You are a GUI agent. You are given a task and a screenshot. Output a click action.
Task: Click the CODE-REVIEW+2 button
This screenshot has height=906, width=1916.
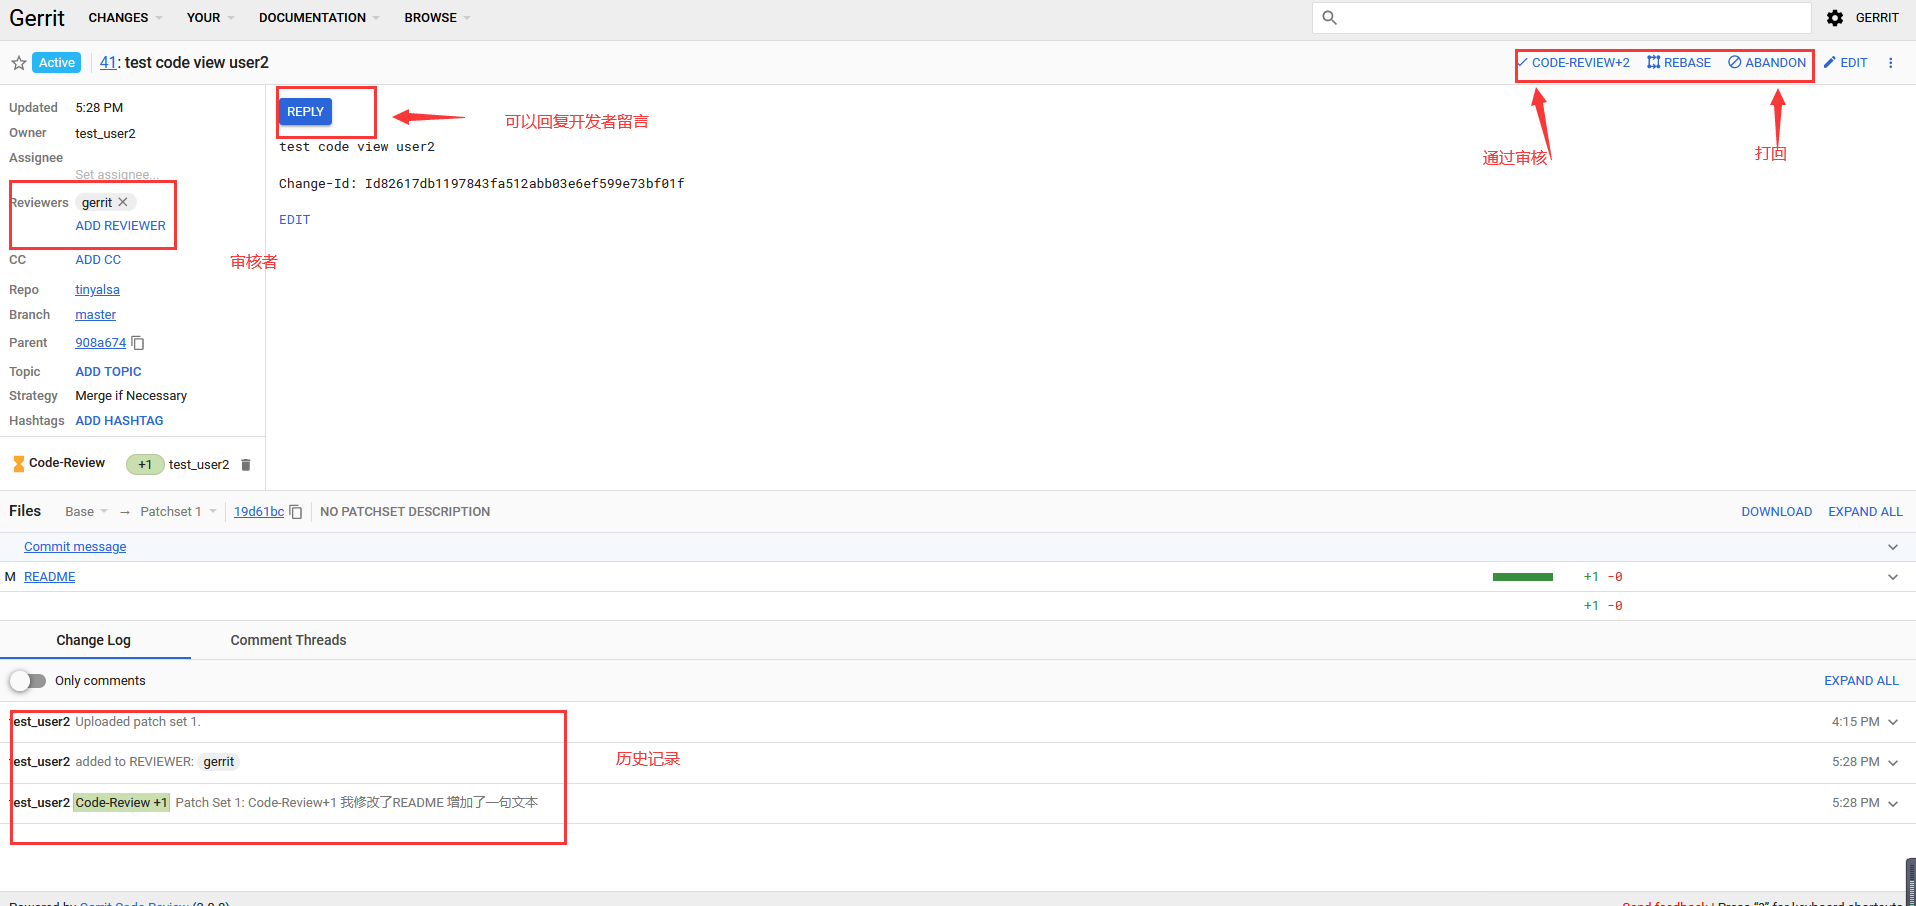point(1573,63)
